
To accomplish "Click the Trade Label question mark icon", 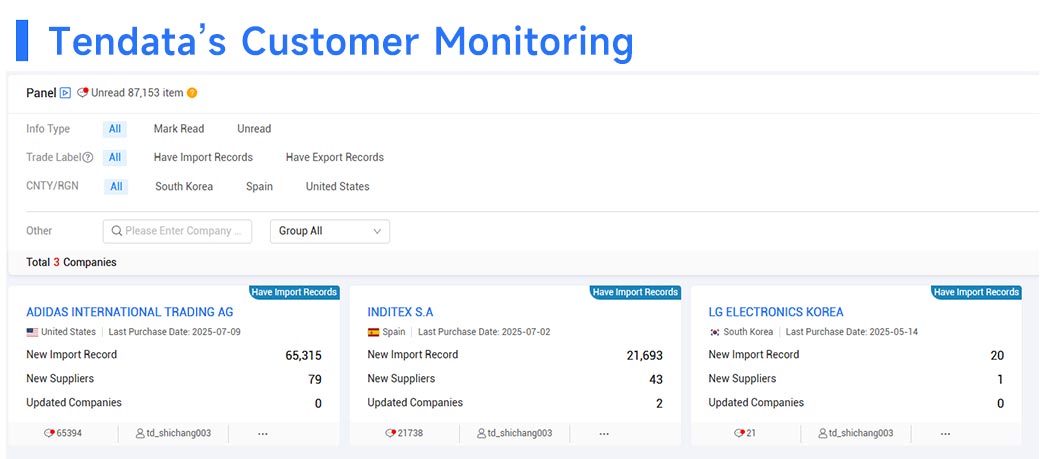I will 87,157.
